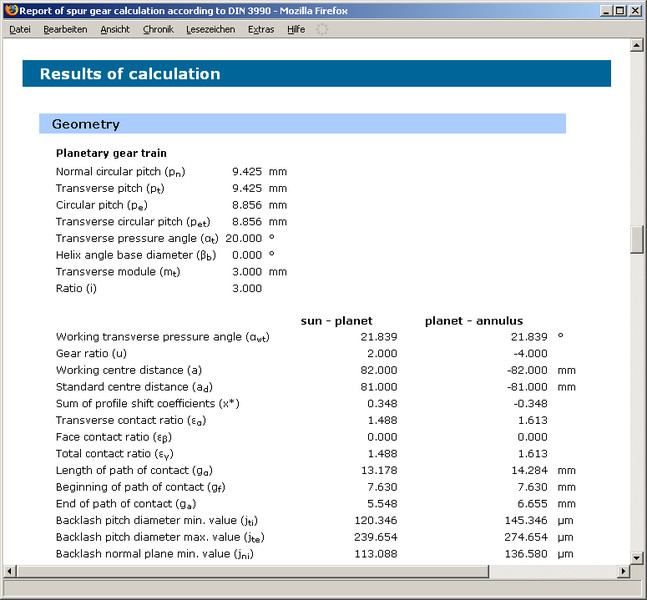The image size is (647, 600).
Task: Close the Firefox report window
Action: pos(635,10)
